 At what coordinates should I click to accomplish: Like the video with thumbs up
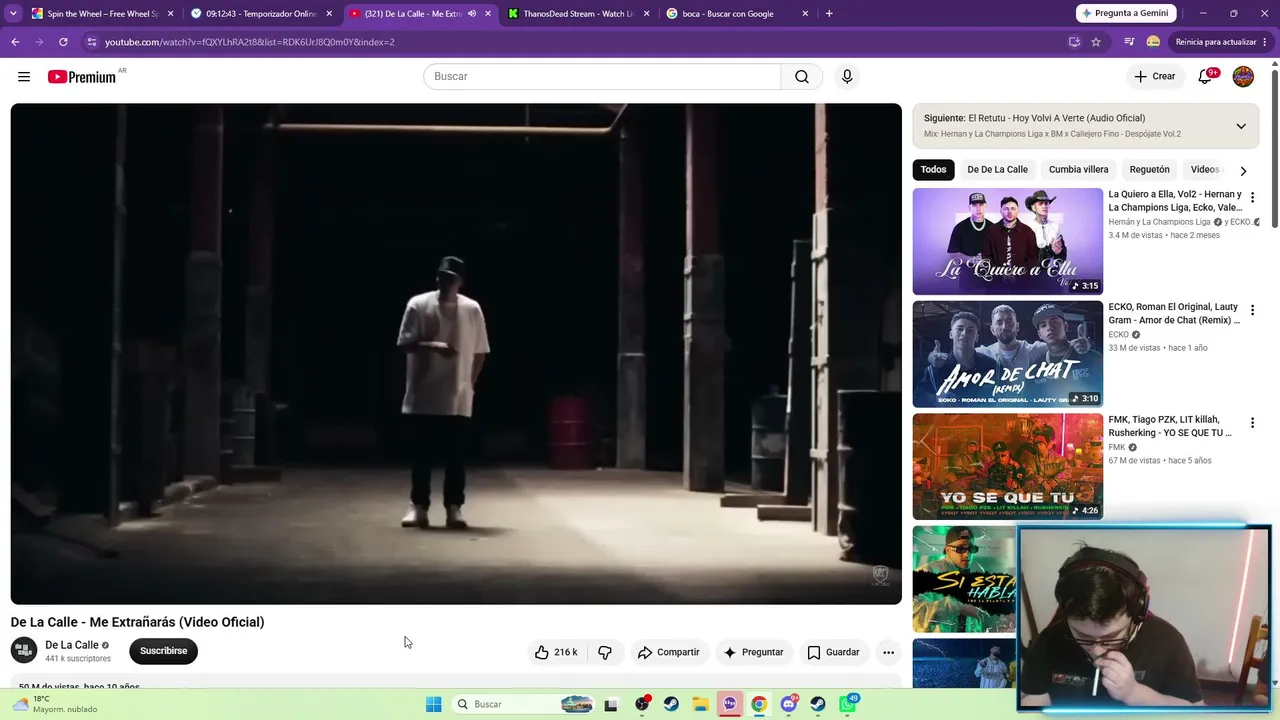pyautogui.click(x=555, y=652)
